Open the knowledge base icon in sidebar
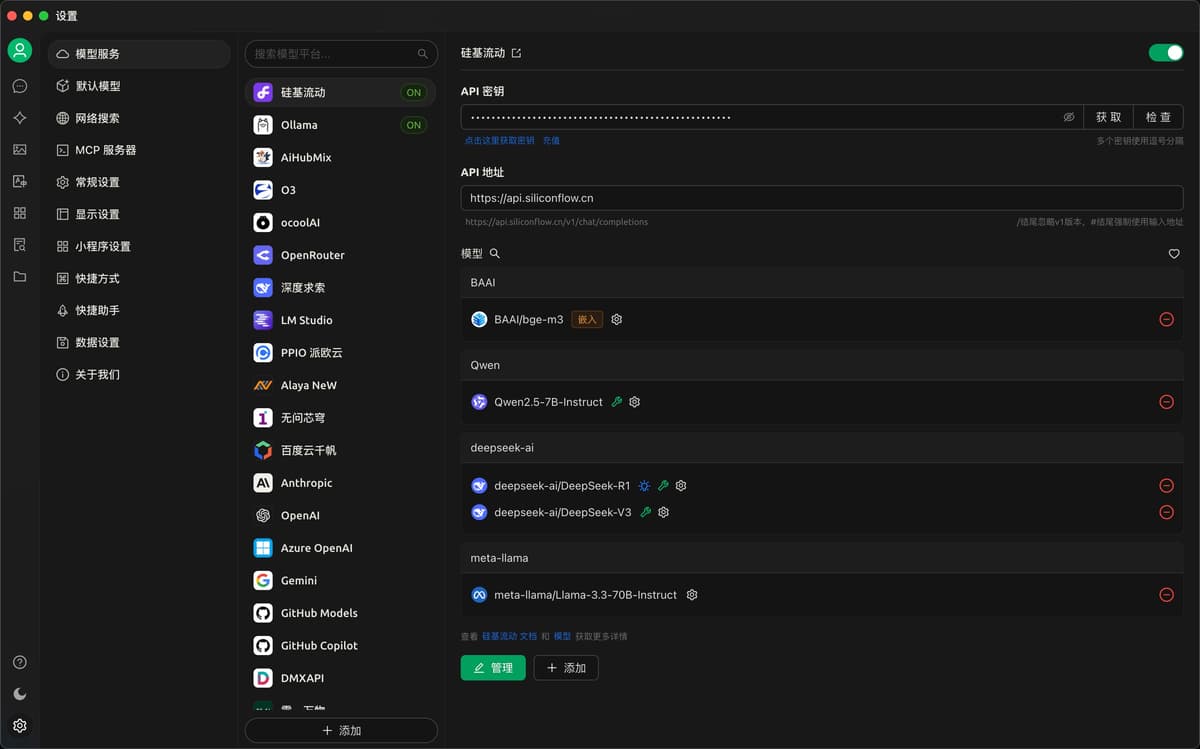The image size is (1200, 749). pyautogui.click(x=20, y=244)
